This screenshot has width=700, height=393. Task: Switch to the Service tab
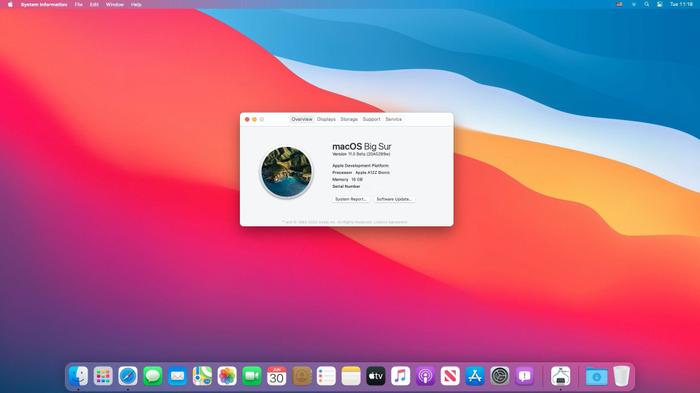click(x=393, y=119)
